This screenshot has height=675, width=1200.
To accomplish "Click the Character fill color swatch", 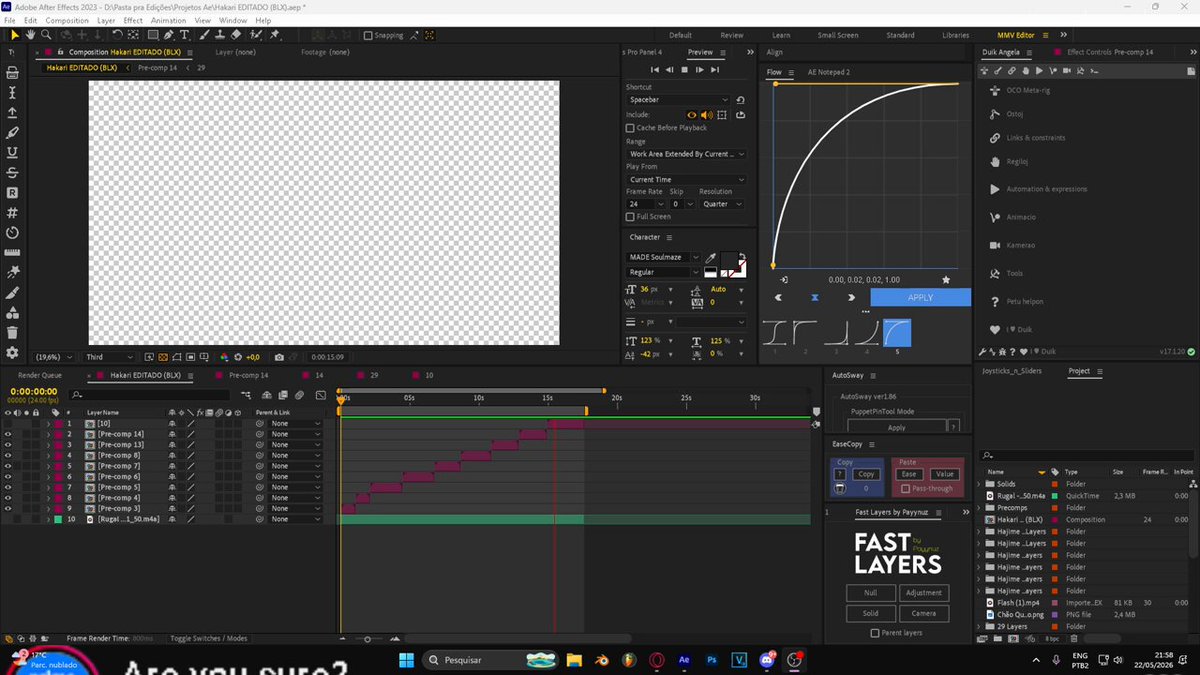I will click(731, 259).
